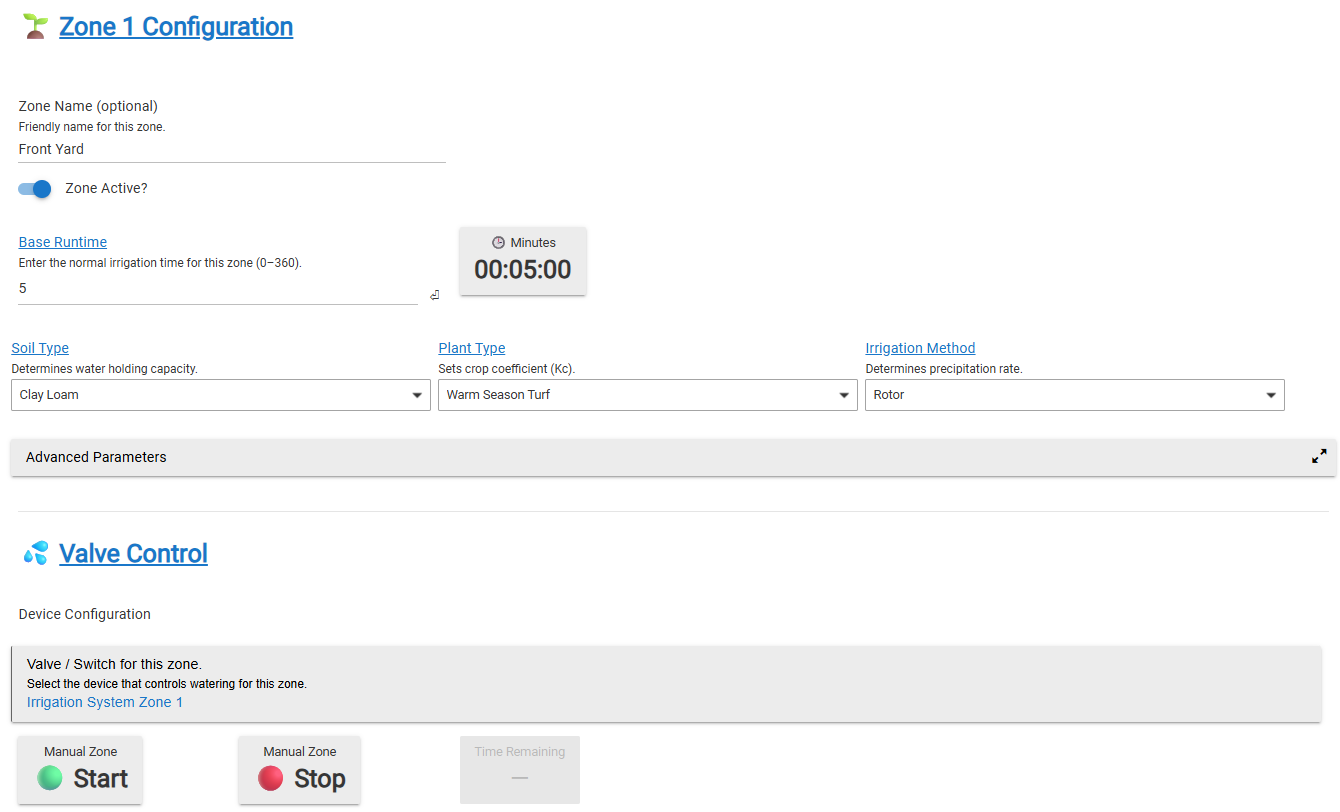Click the water droplets icon beside Valve Control
1340x812 pixels.
[x=36, y=553]
